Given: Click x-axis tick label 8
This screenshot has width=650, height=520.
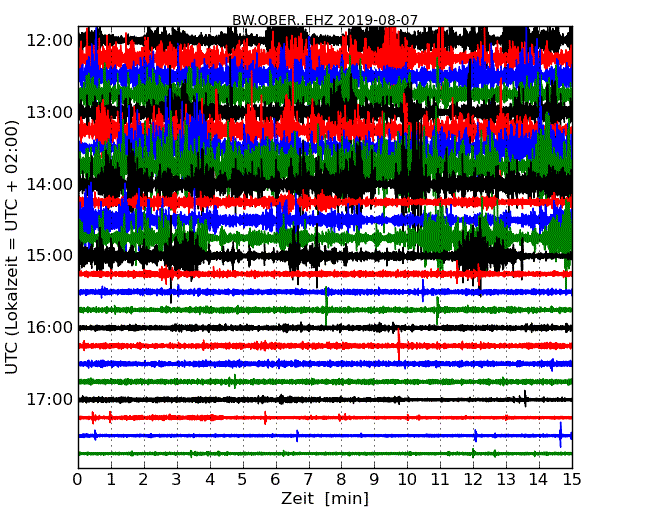Looking at the screenshot, I should tap(341, 479).
